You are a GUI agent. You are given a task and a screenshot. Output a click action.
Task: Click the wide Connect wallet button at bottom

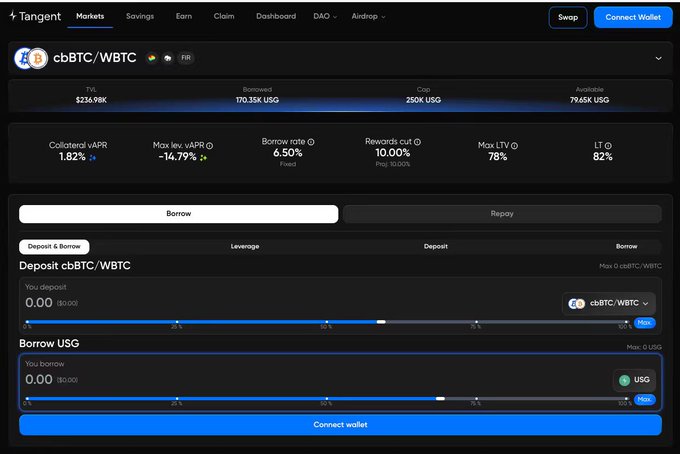pyautogui.click(x=340, y=425)
